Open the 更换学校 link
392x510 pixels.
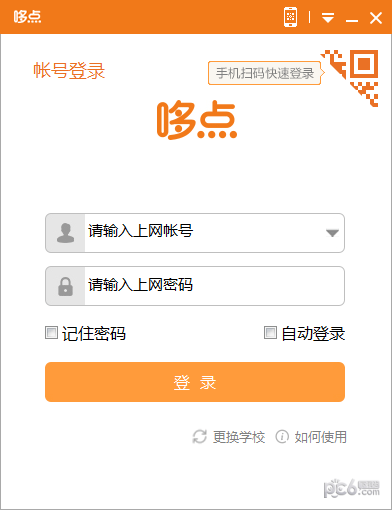(x=239, y=437)
